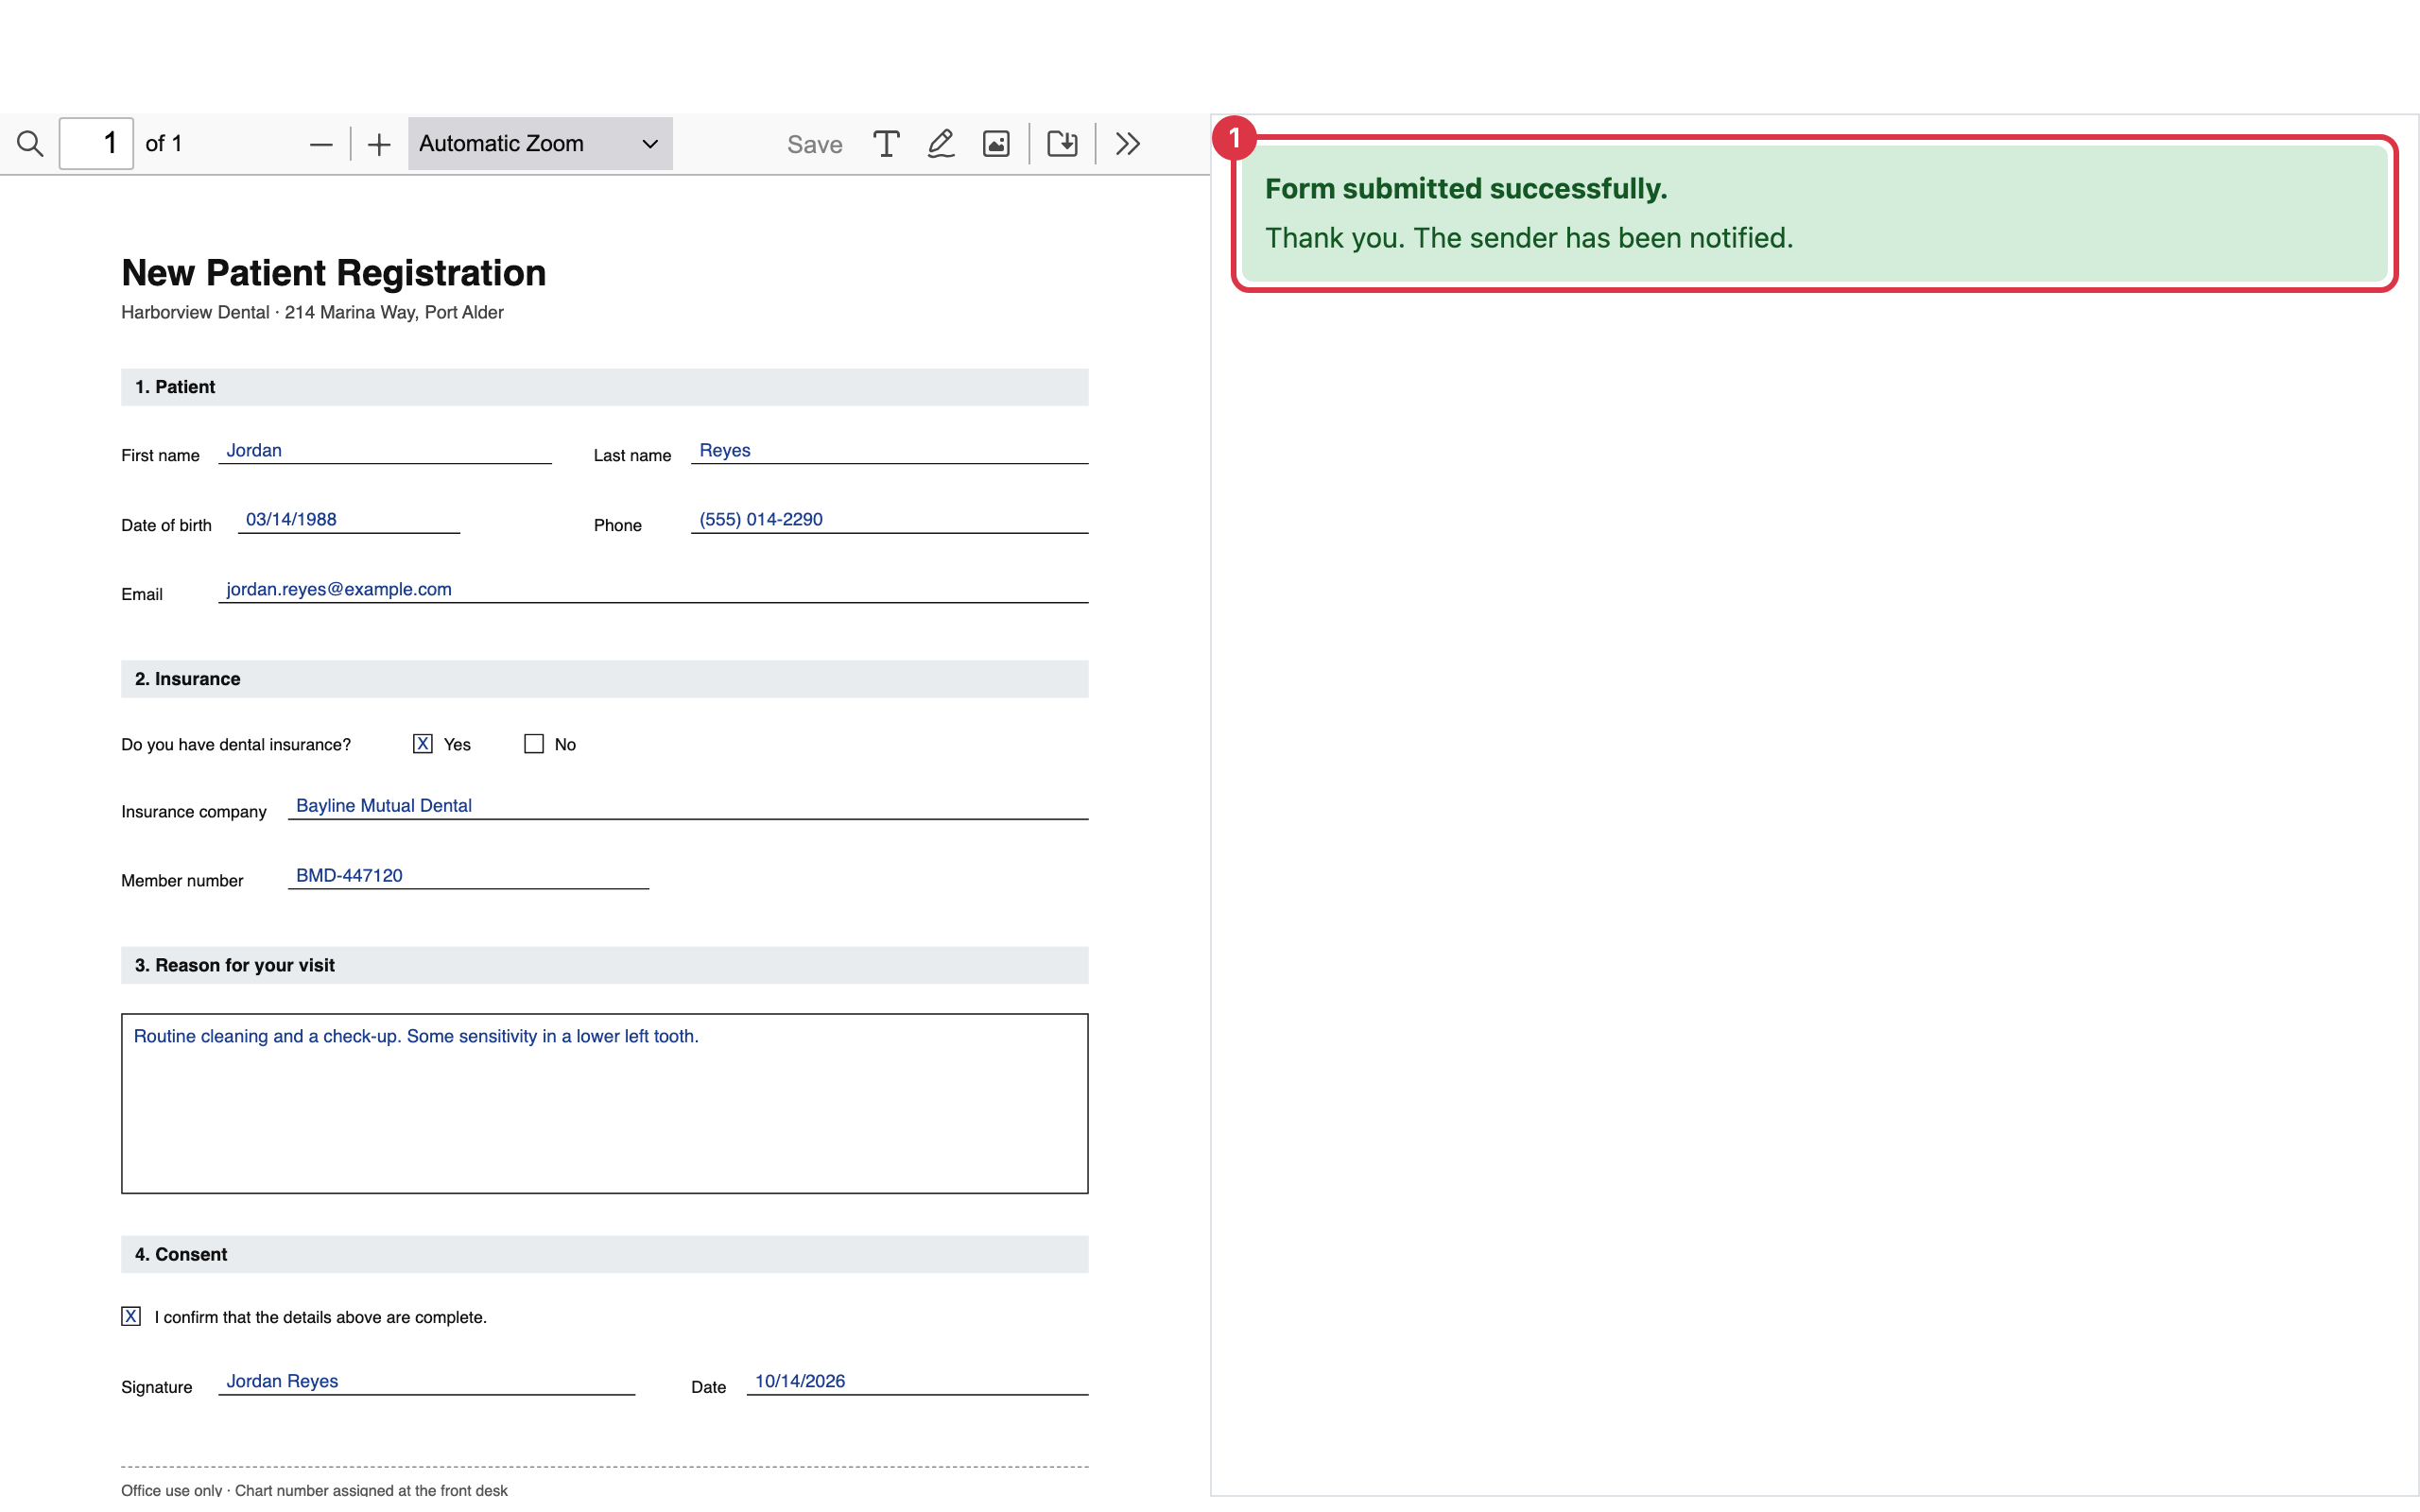The height and width of the screenshot is (1512, 2420).
Task: Click the First name field with Jordan
Action: [385, 451]
